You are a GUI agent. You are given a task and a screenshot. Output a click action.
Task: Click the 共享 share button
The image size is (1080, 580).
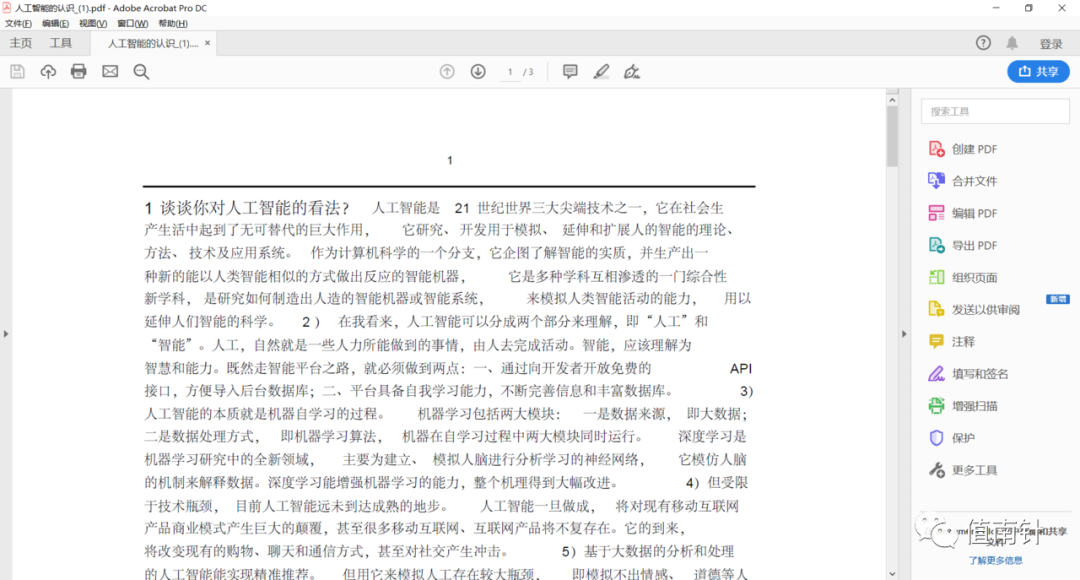click(1038, 72)
